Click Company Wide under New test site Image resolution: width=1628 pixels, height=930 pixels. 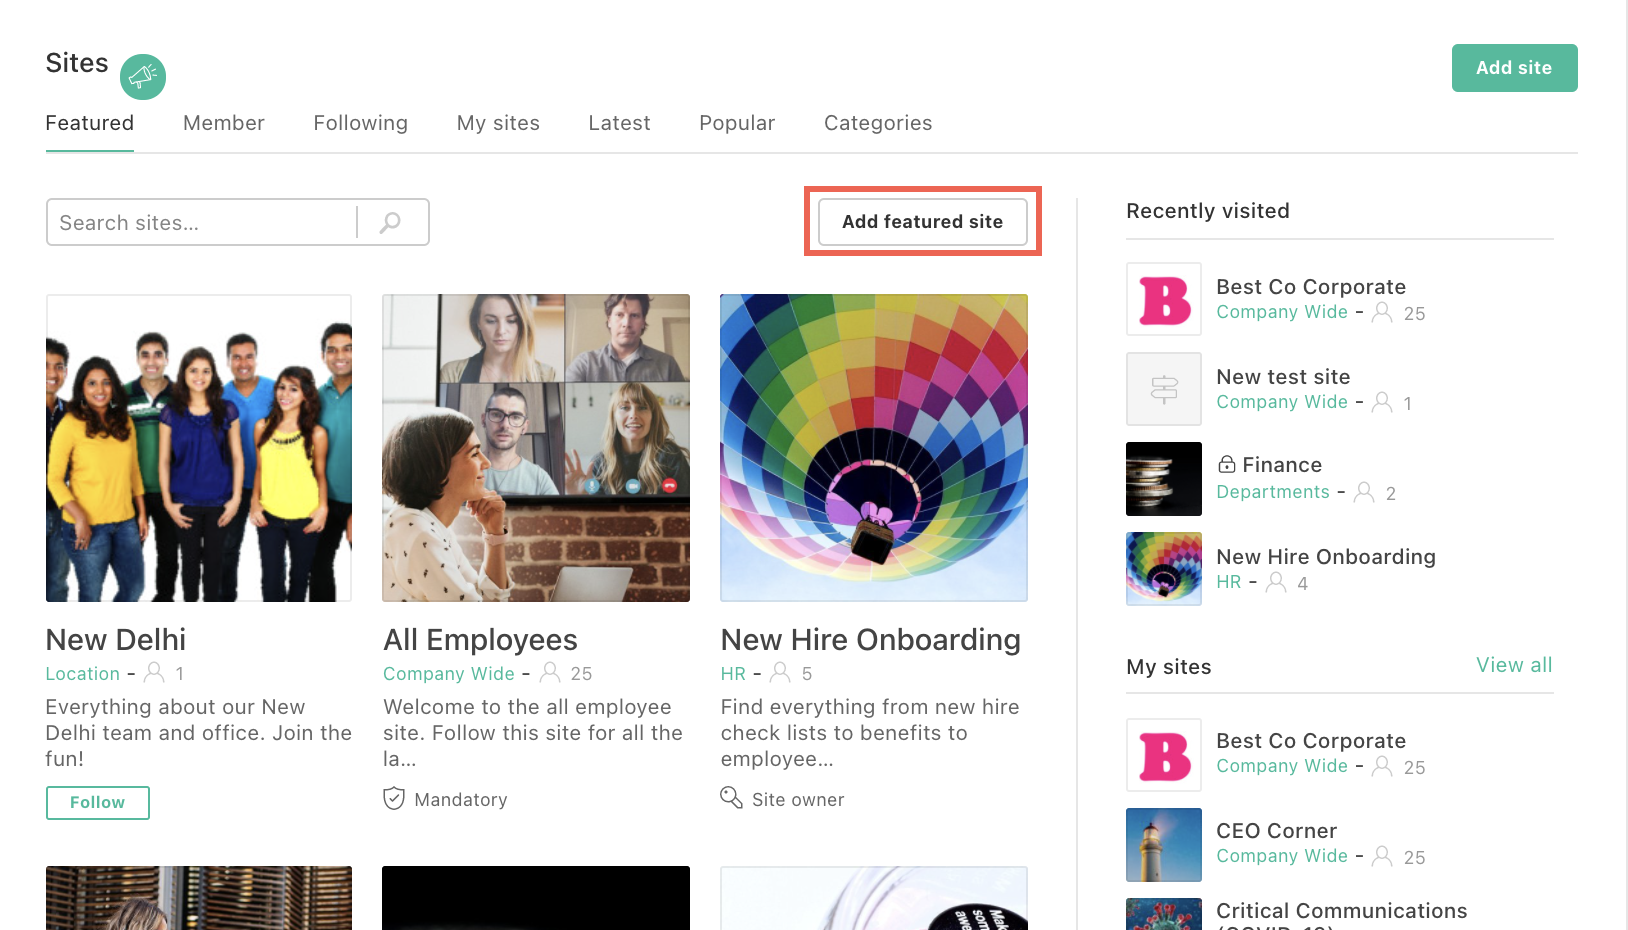(x=1282, y=402)
